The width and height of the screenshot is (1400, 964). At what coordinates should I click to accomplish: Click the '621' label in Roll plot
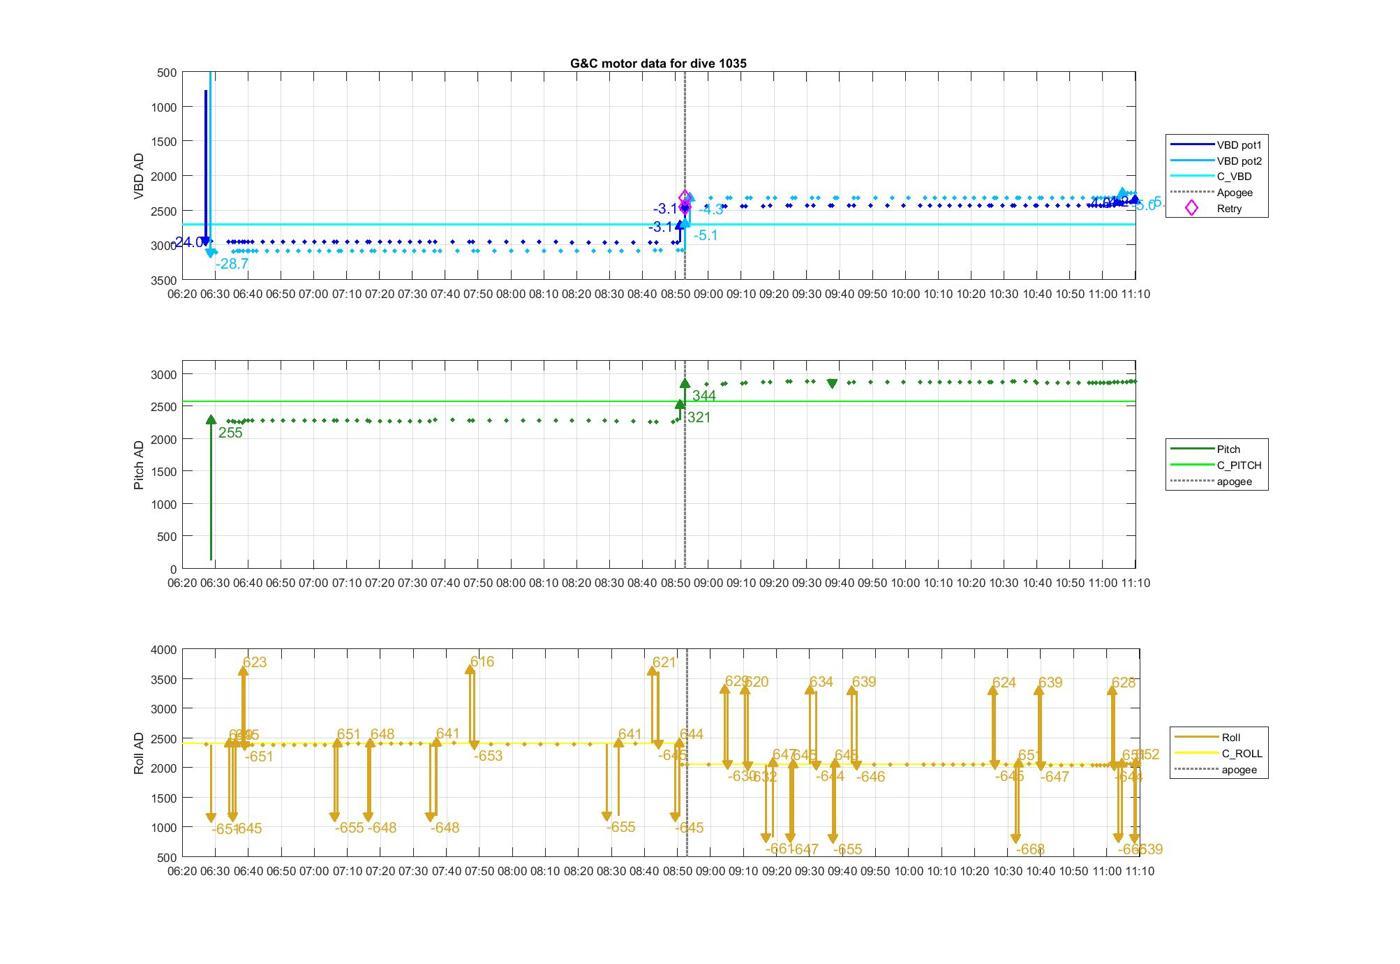(x=664, y=662)
